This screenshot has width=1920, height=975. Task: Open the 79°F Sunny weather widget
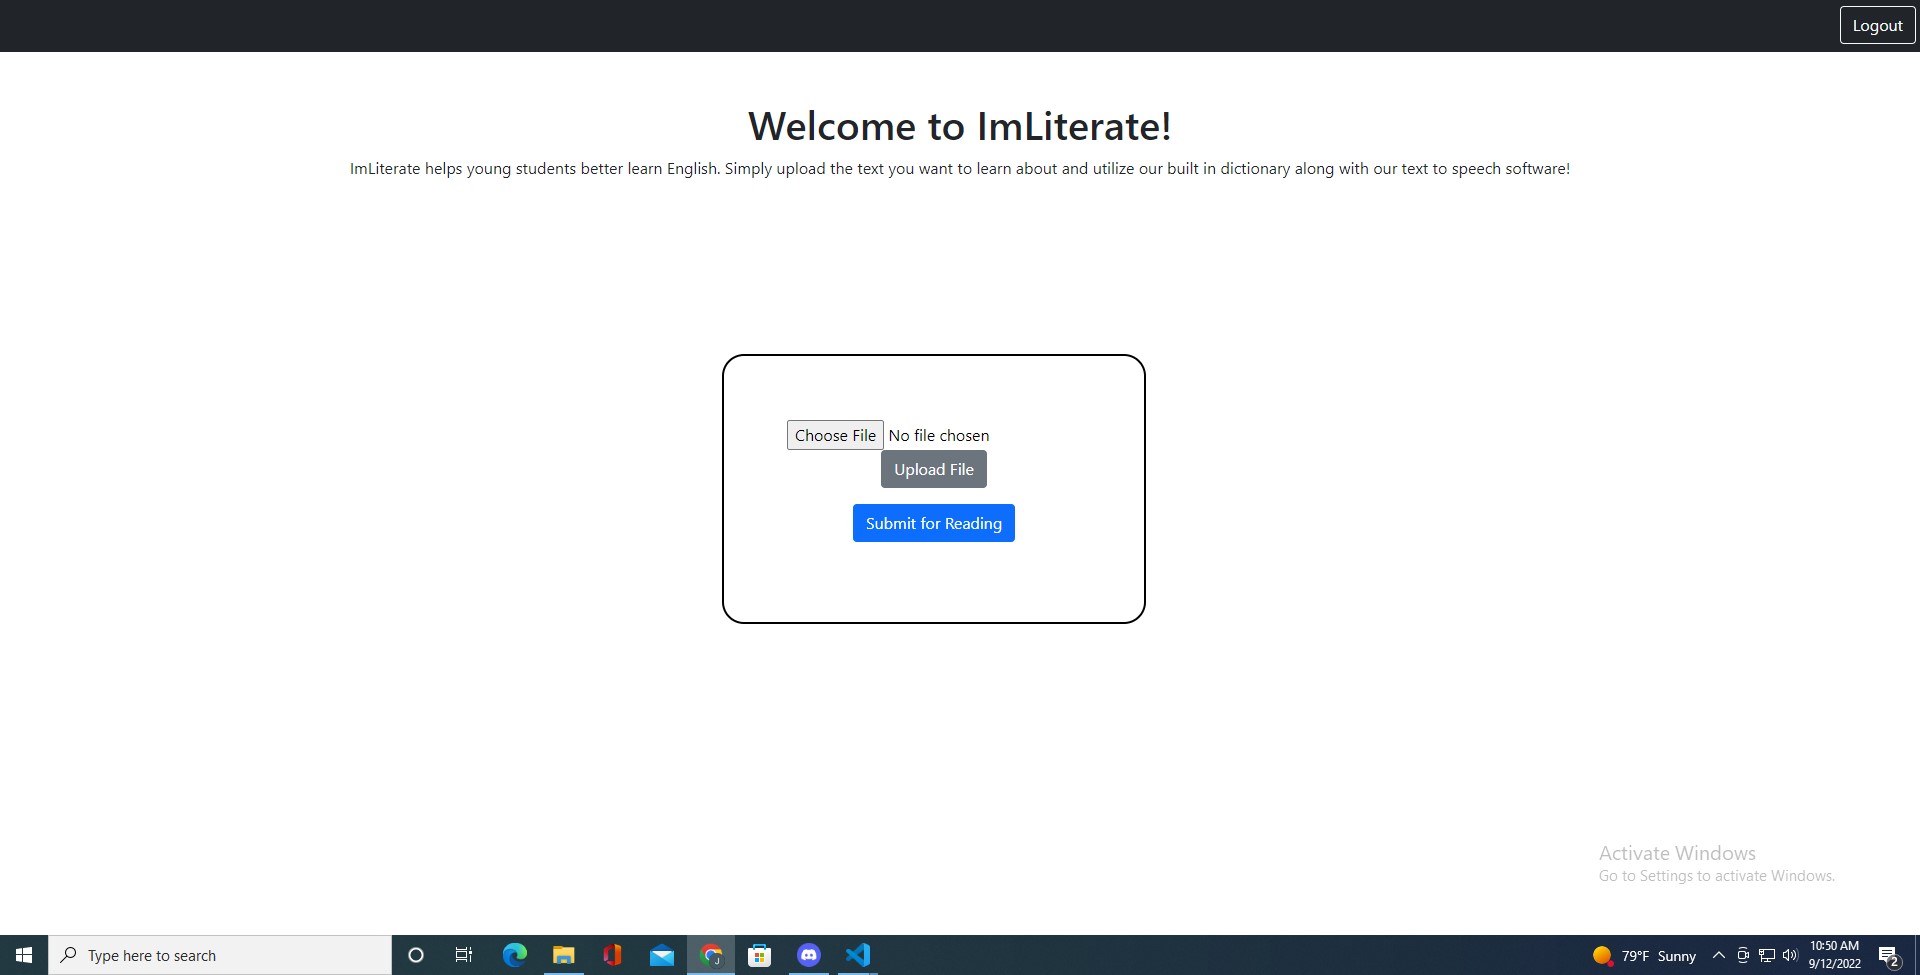pos(1645,955)
